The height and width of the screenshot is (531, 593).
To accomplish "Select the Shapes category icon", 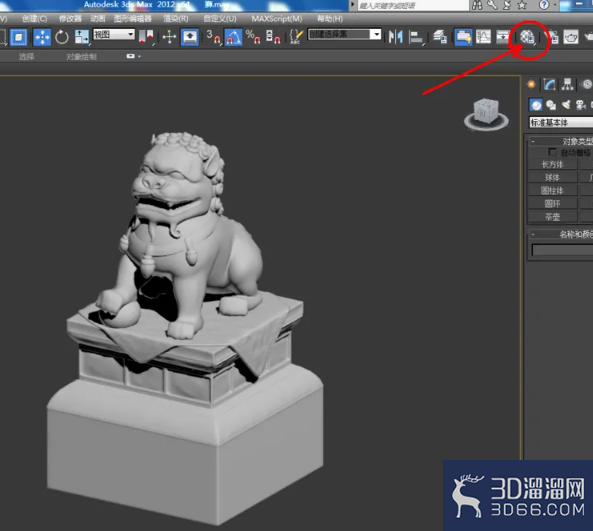I will [x=551, y=105].
